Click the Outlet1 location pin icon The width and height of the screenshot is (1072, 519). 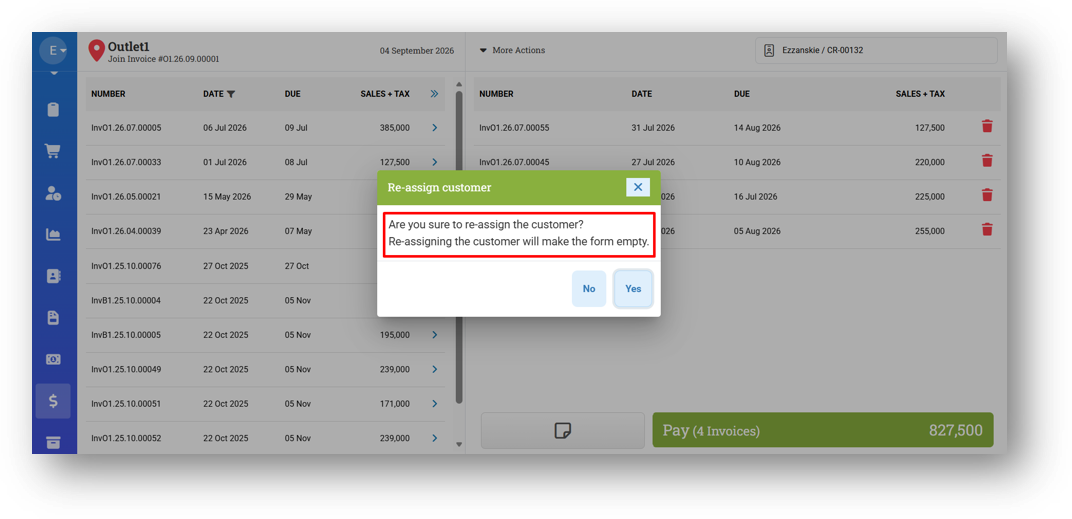(96, 50)
